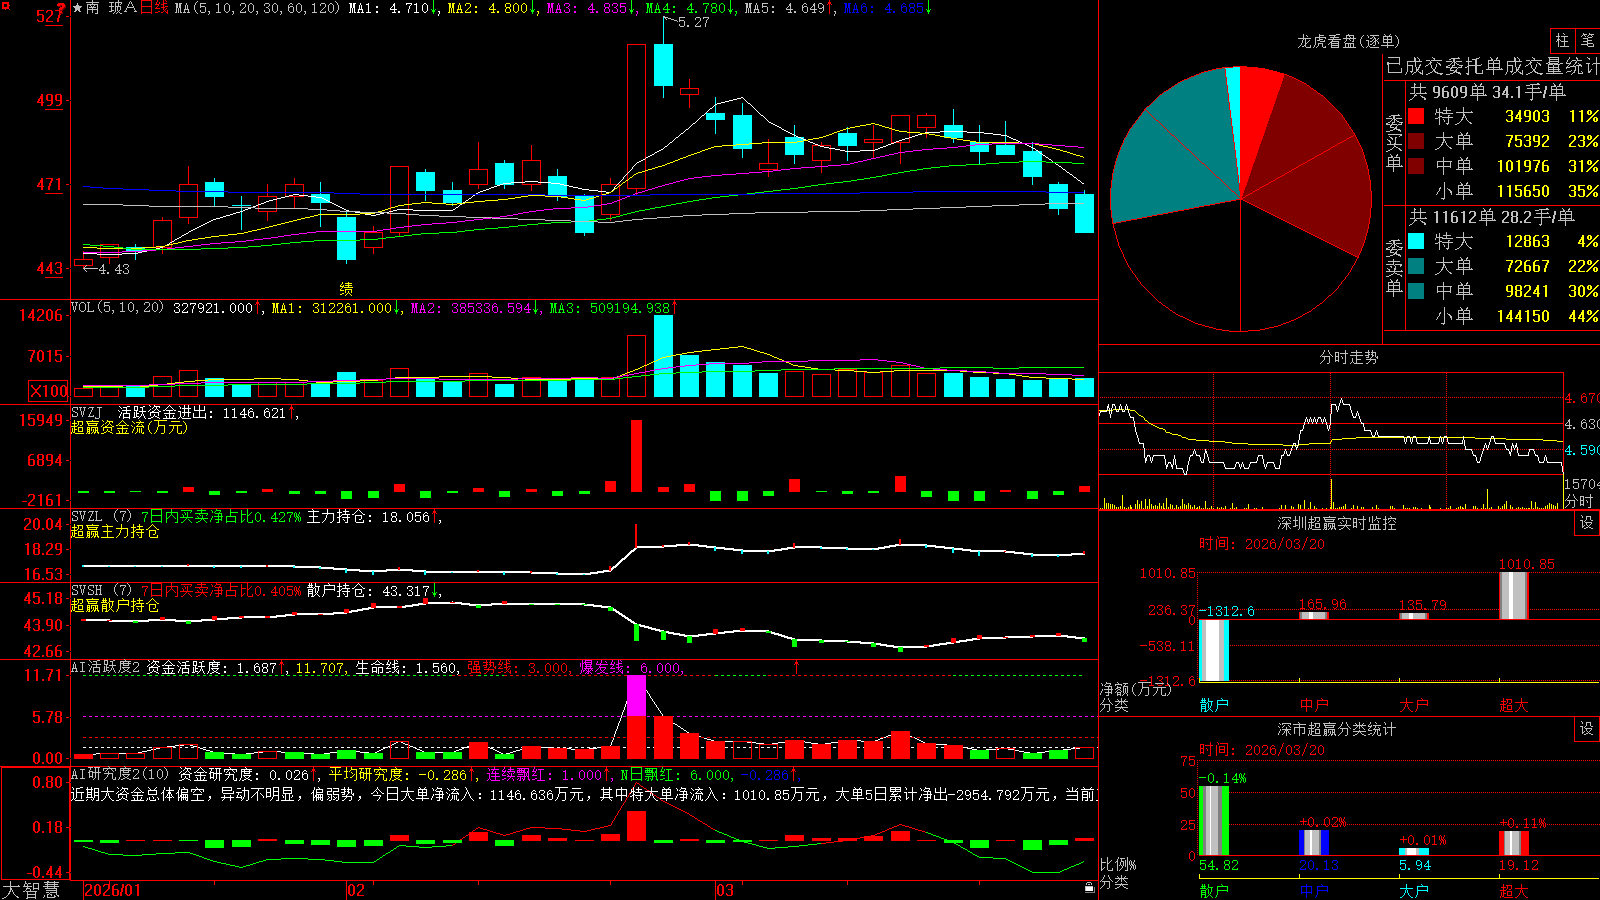Open 设 settings for 深圳超赢实时监控
1600x900 pixels.
tap(1586, 524)
